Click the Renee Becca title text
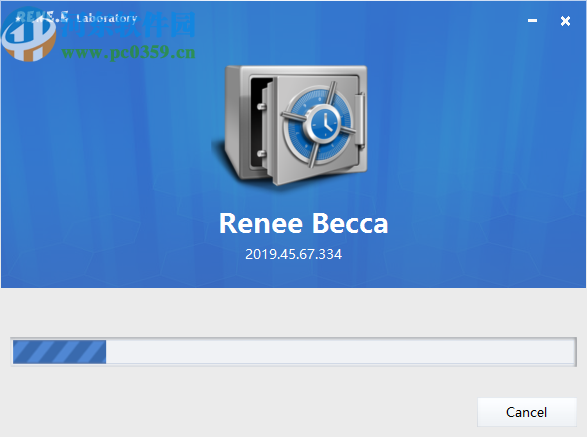 click(x=303, y=224)
